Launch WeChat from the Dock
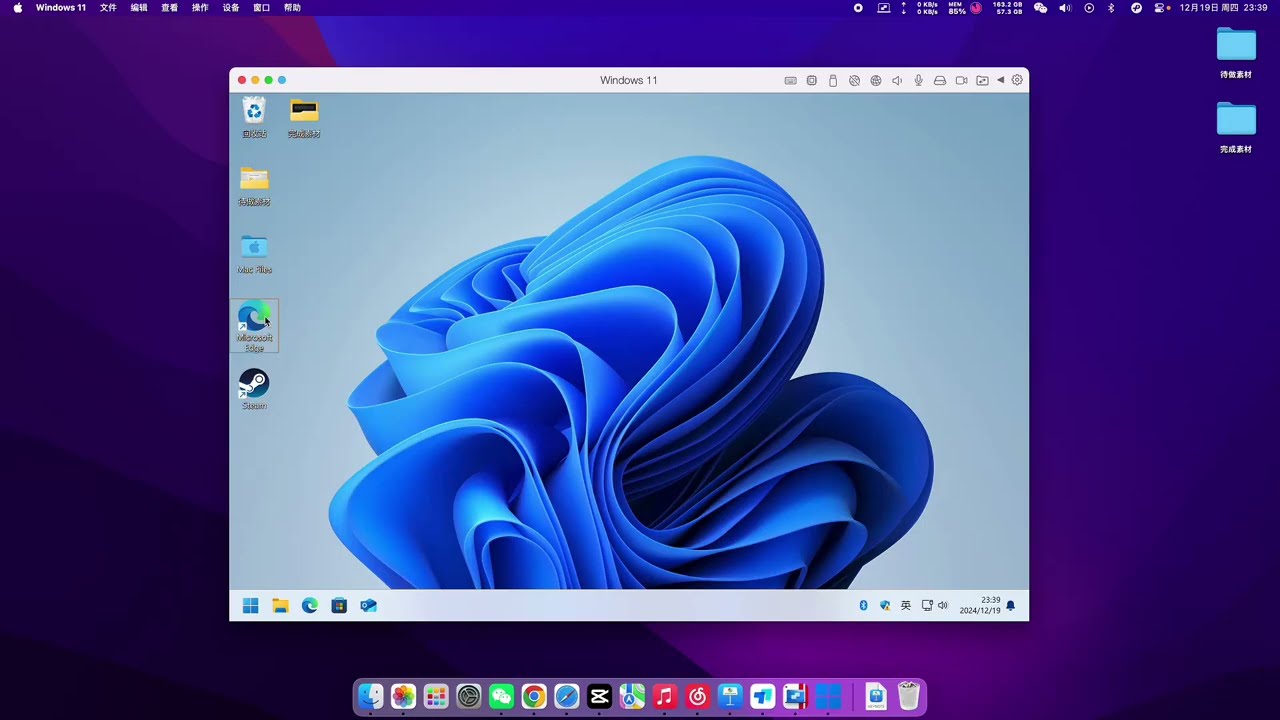The width and height of the screenshot is (1280, 720). pos(501,696)
